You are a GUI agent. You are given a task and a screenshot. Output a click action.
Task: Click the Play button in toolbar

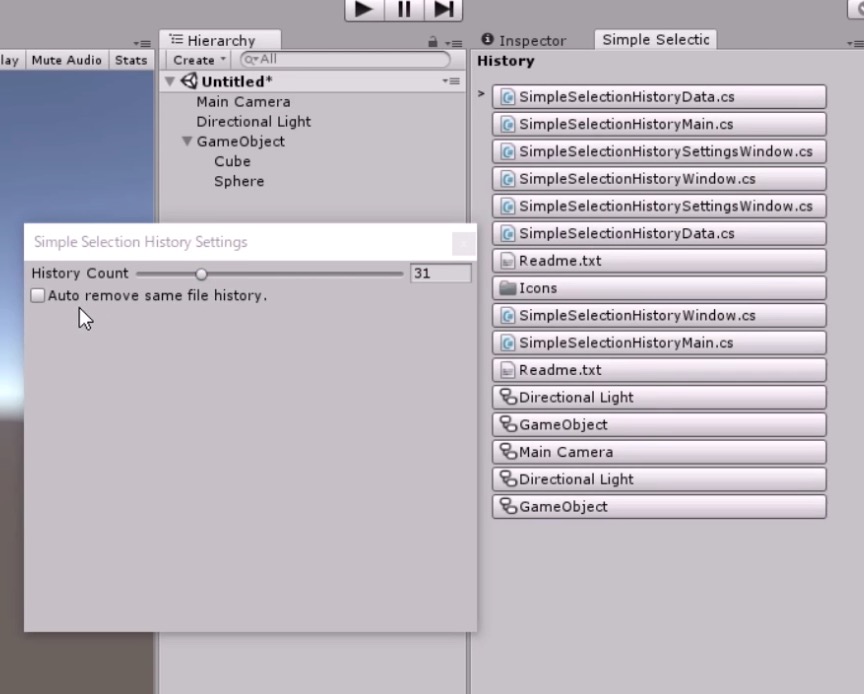click(x=364, y=9)
